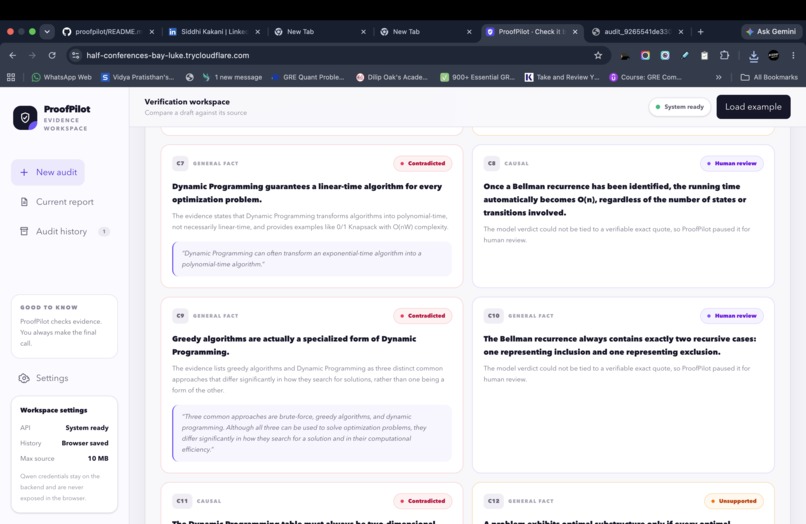Open the browser downloads icon
806x524 pixels.
point(754,56)
